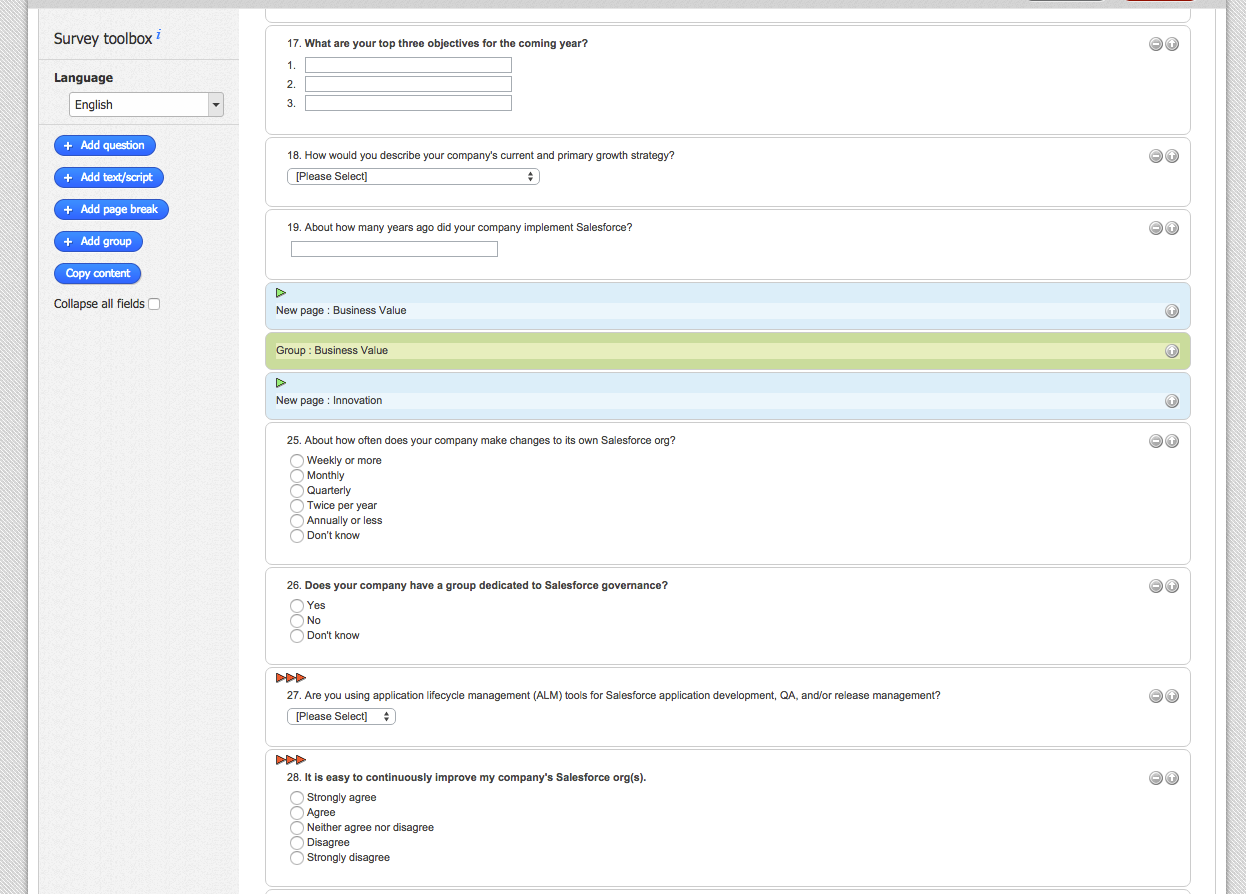Open the growth strategy Please Select dropdown
This screenshot has height=894, width=1246.
tap(413, 176)
